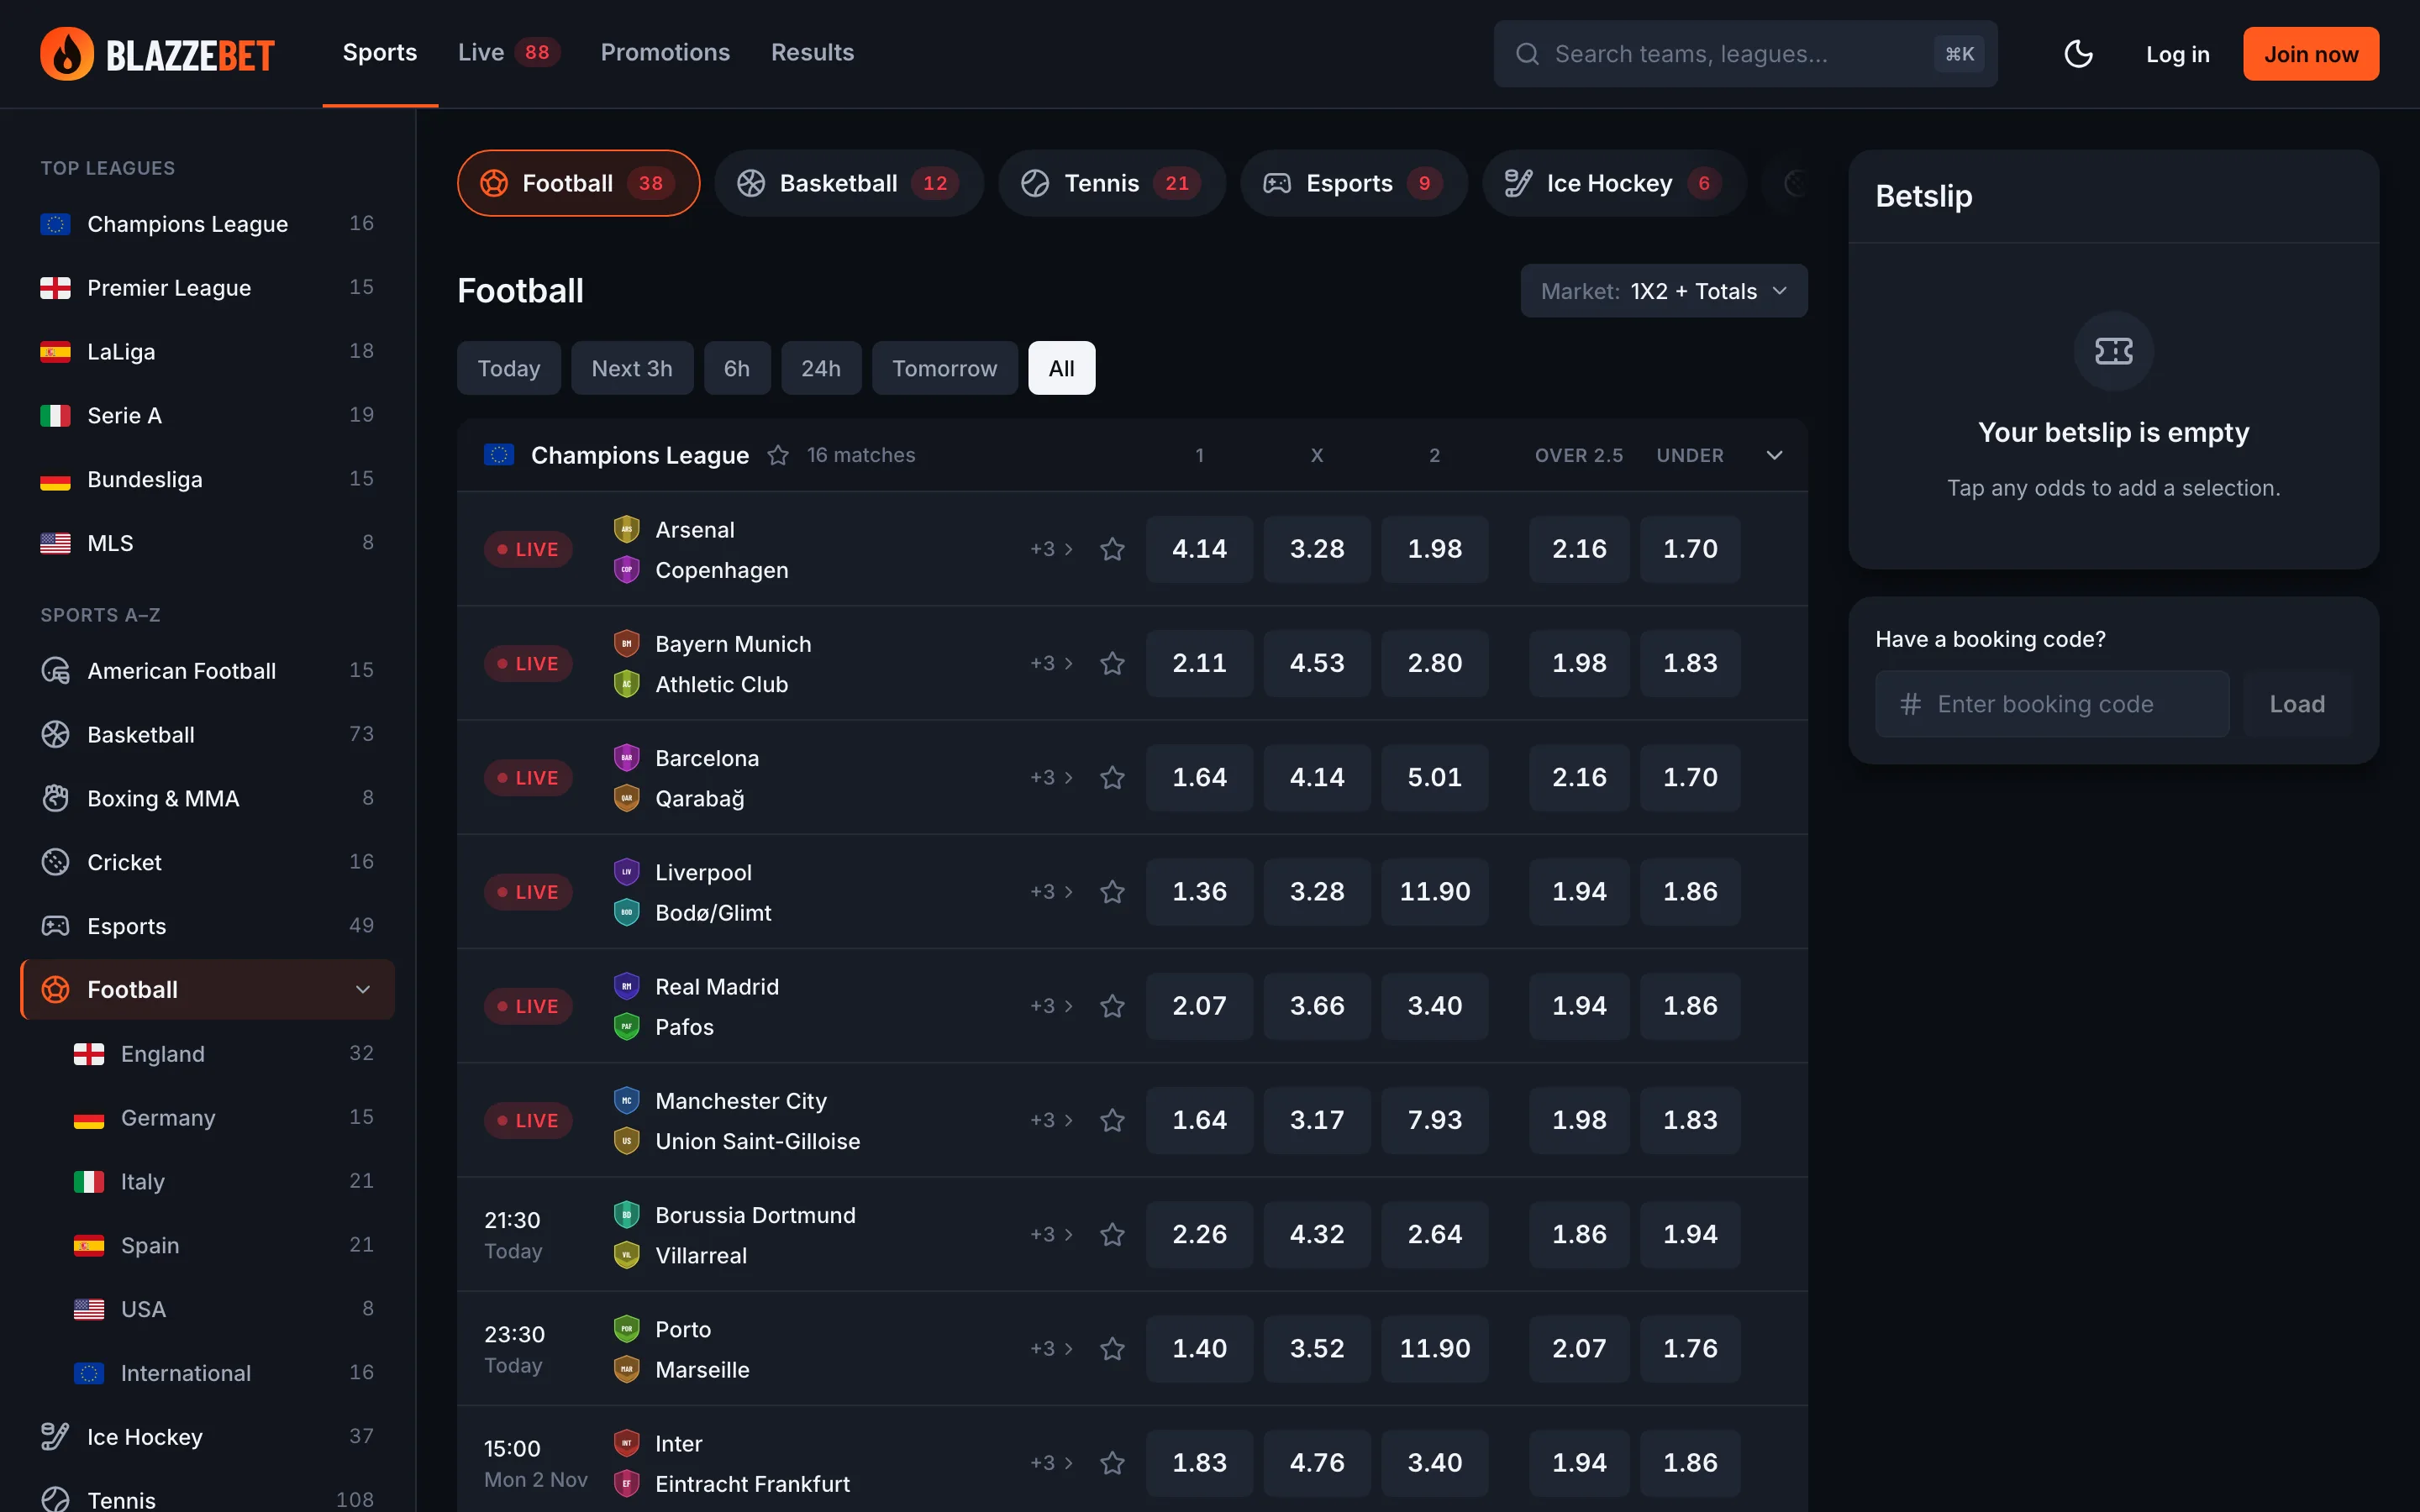Viewport: 2420px width, 1512px height.
Task: Click the empty betslip ticket icon
Action: coord(2113,351)
